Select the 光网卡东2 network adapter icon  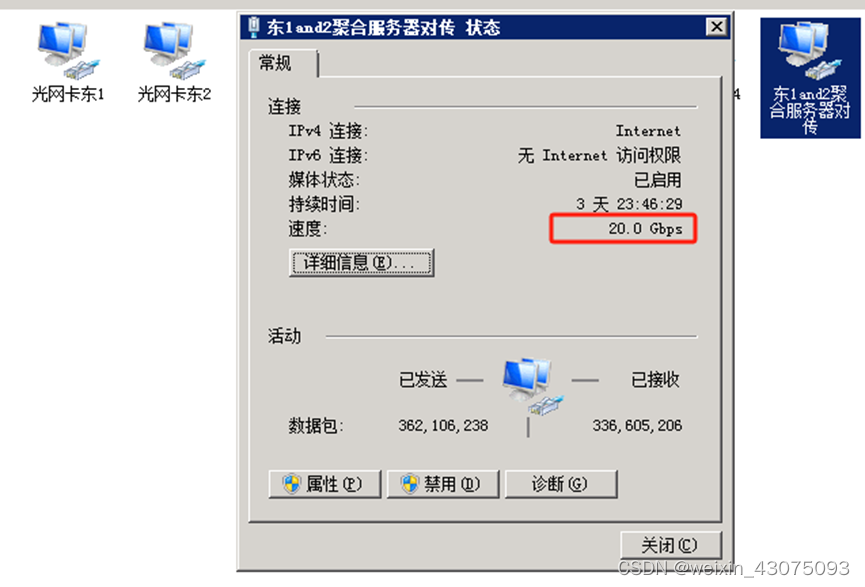(x=174, y=51)
